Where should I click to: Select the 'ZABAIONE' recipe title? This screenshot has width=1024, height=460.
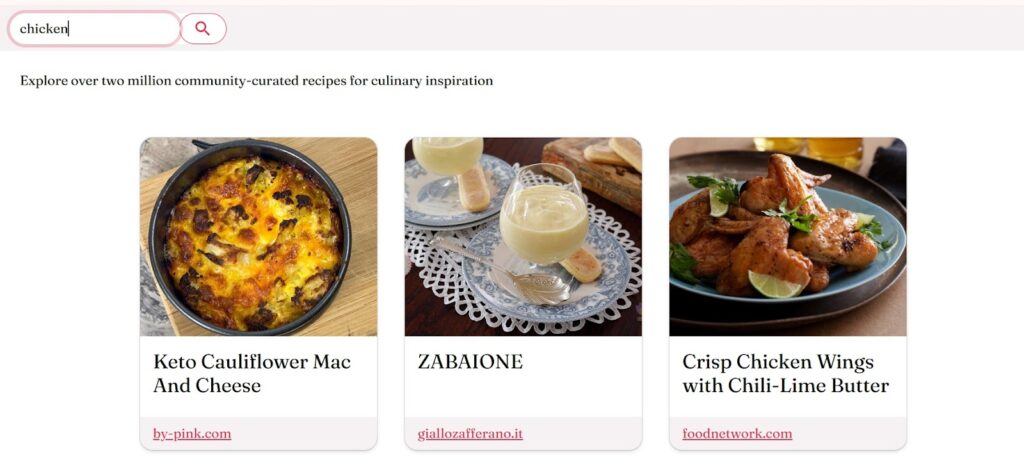click(x=470, y=362)
